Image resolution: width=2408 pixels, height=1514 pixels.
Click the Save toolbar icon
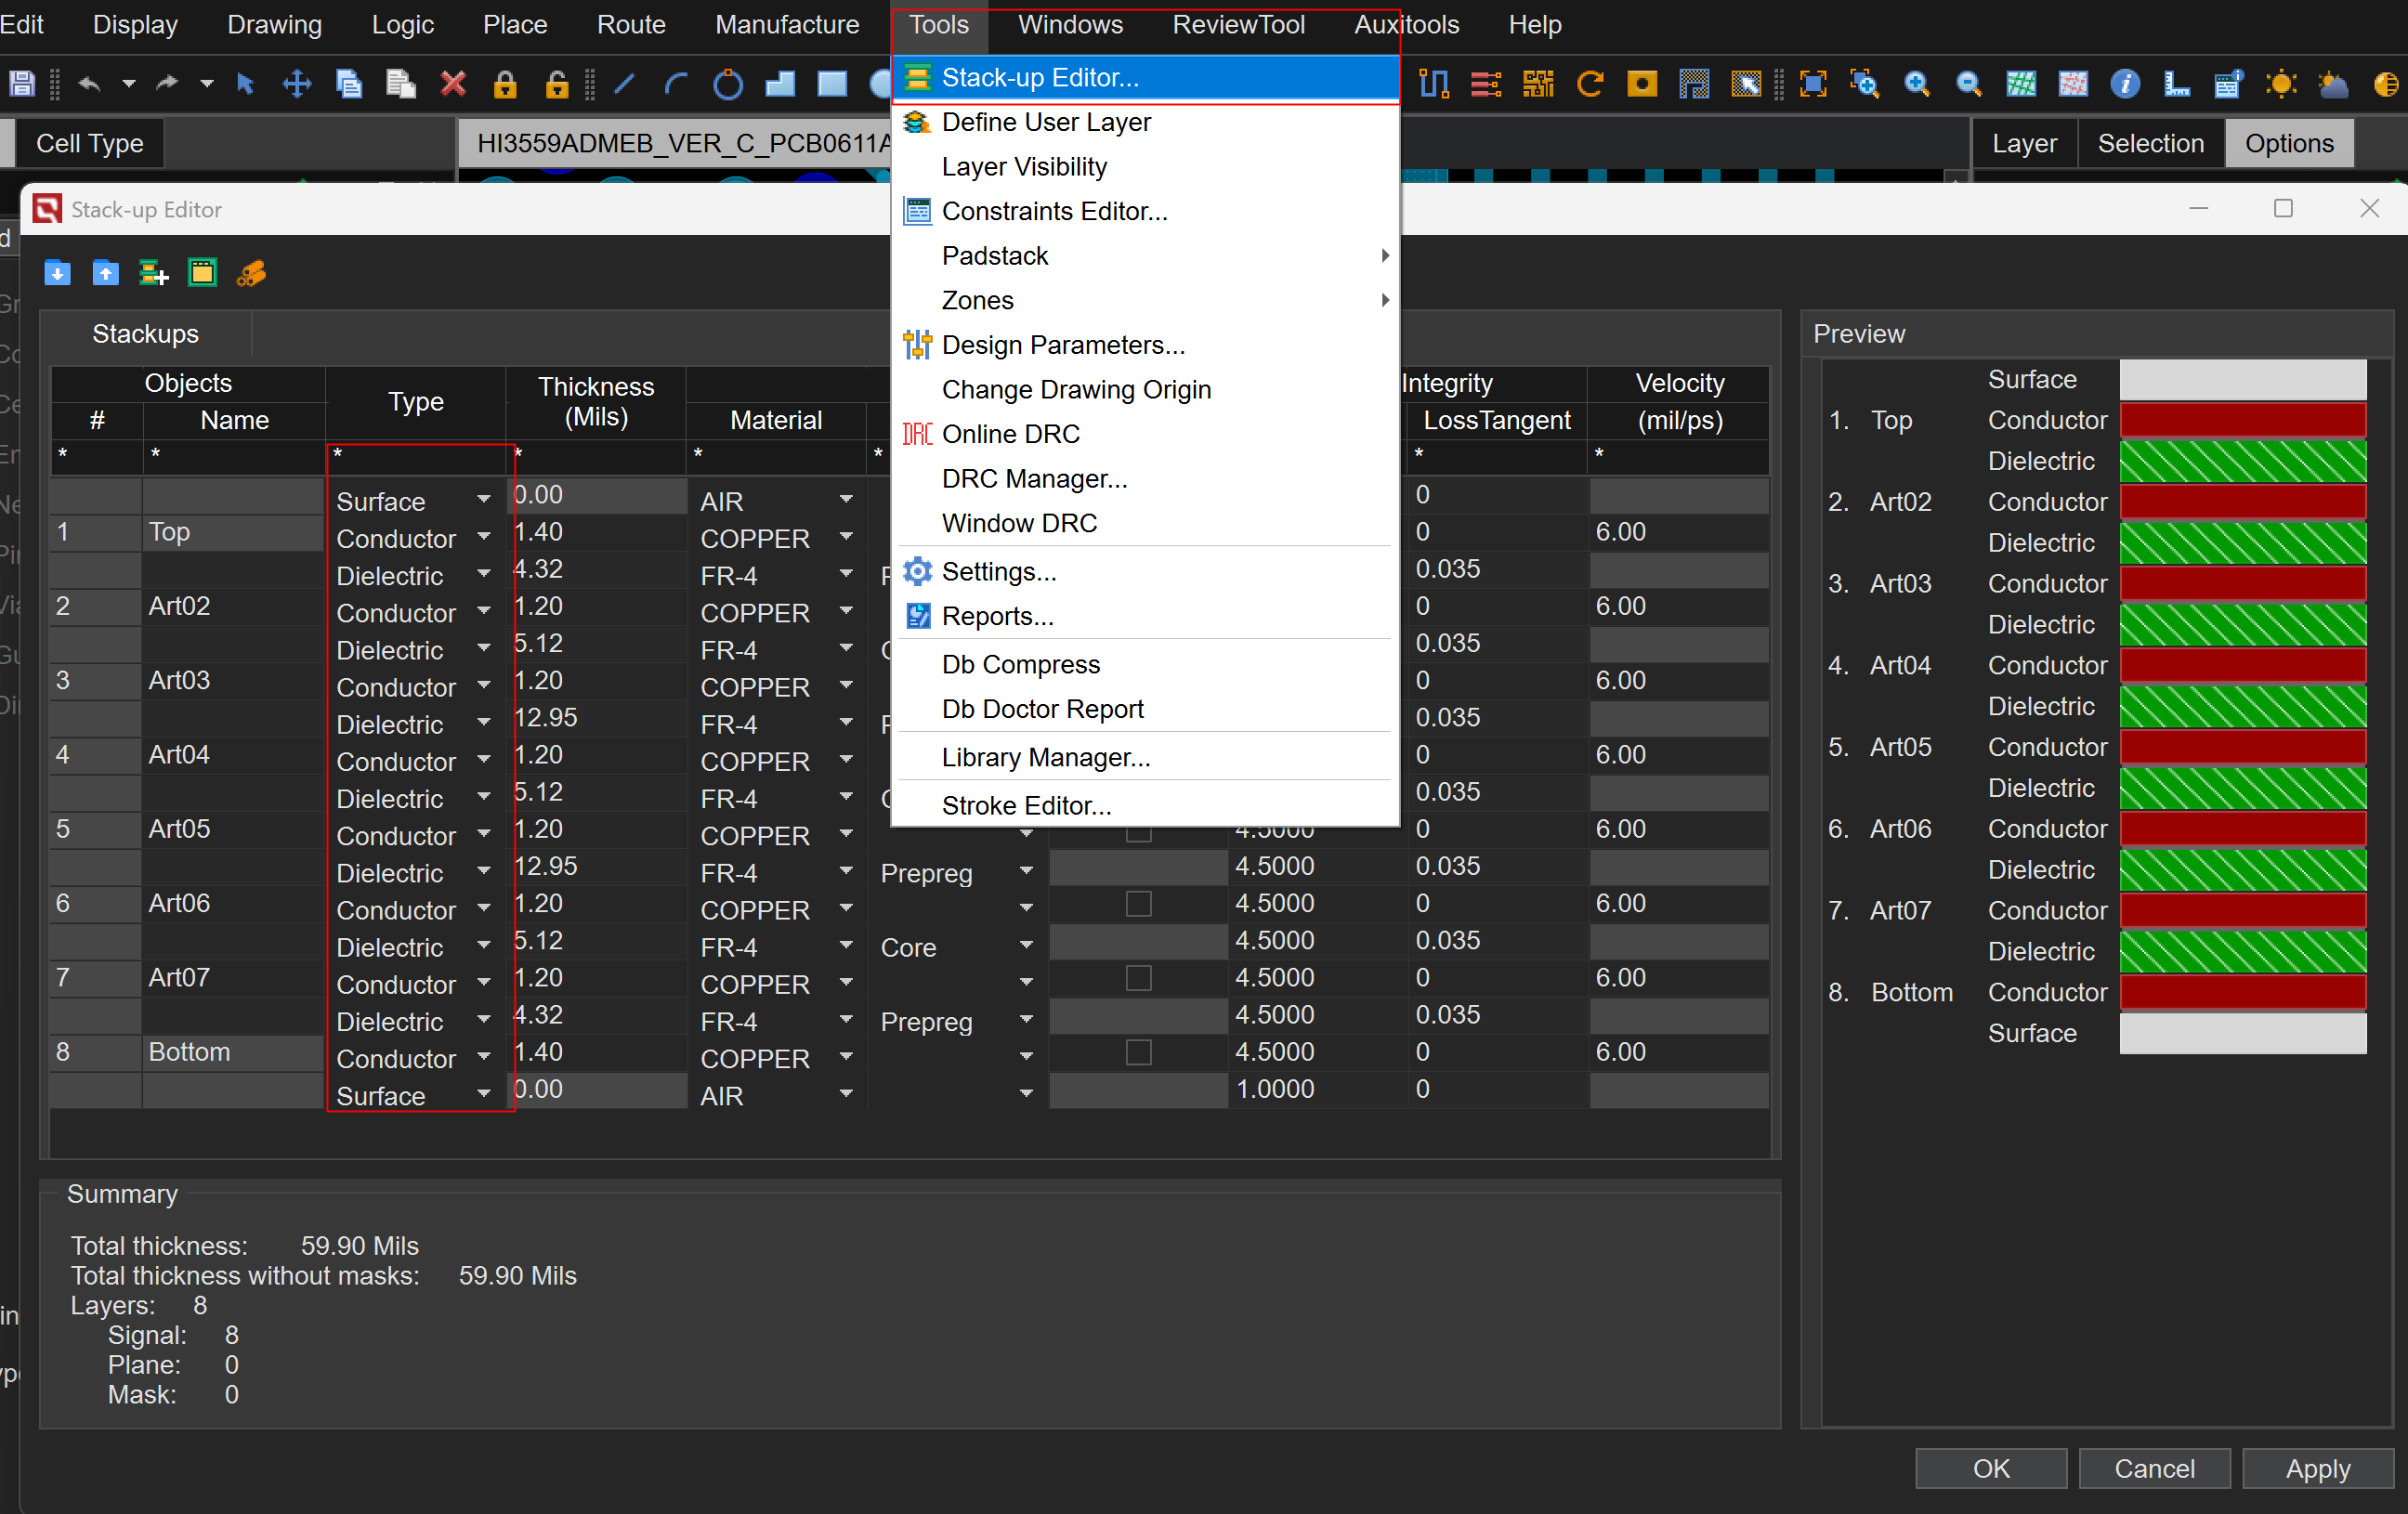point(22,84)
